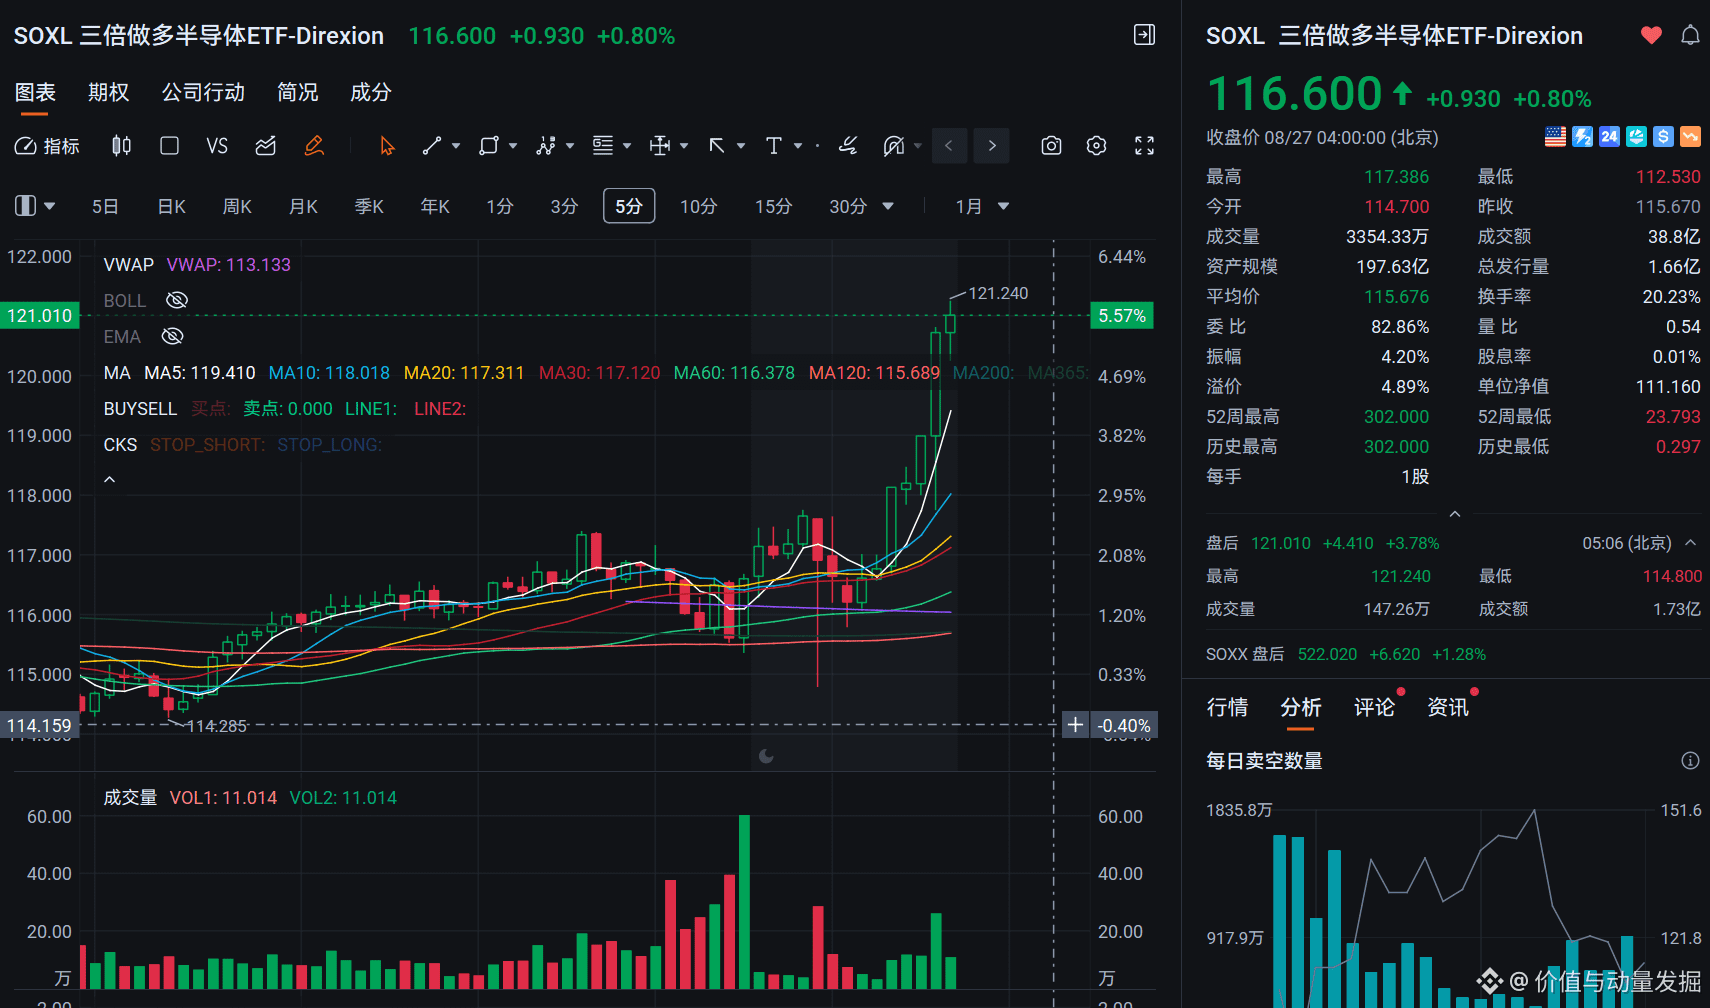Screen dimensions: 1710x1008
Task: Go to previous drawing with left arrow
Action: (x=949, y=146)
